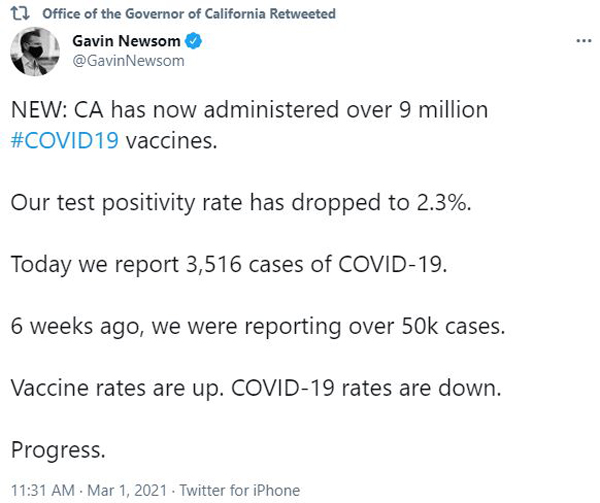Click the blue verified checkmark badge
The height and width of the screenshot is (503, 600).
193,41
